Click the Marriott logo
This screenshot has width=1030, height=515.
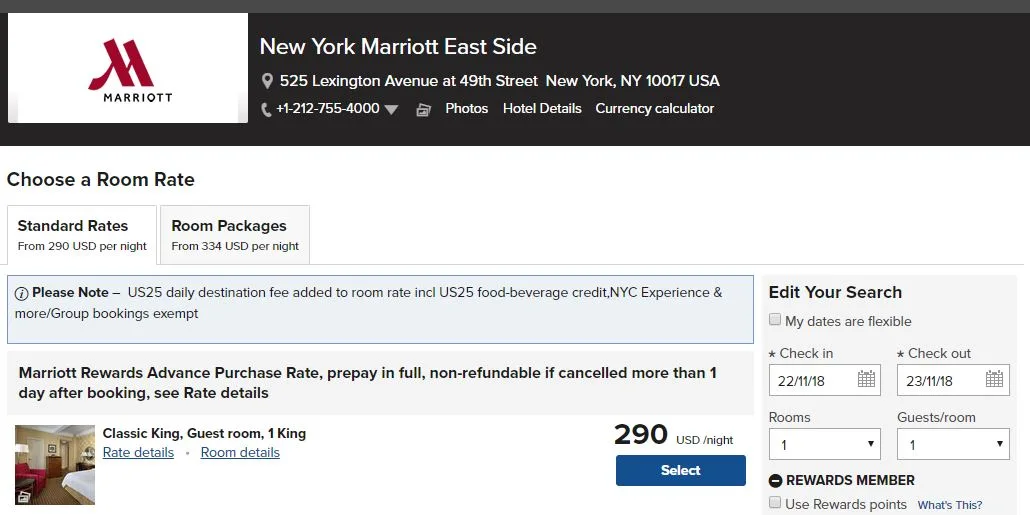[128, 68]
